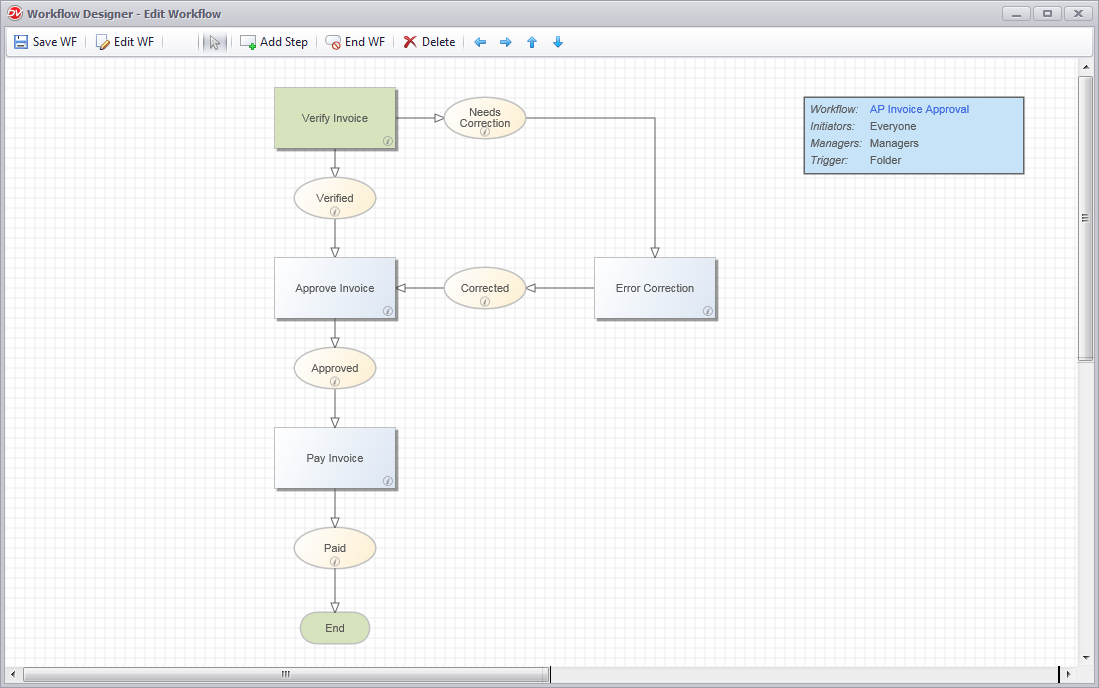Click the Add Step icon

pyautogui.click(x=247, y=42)
